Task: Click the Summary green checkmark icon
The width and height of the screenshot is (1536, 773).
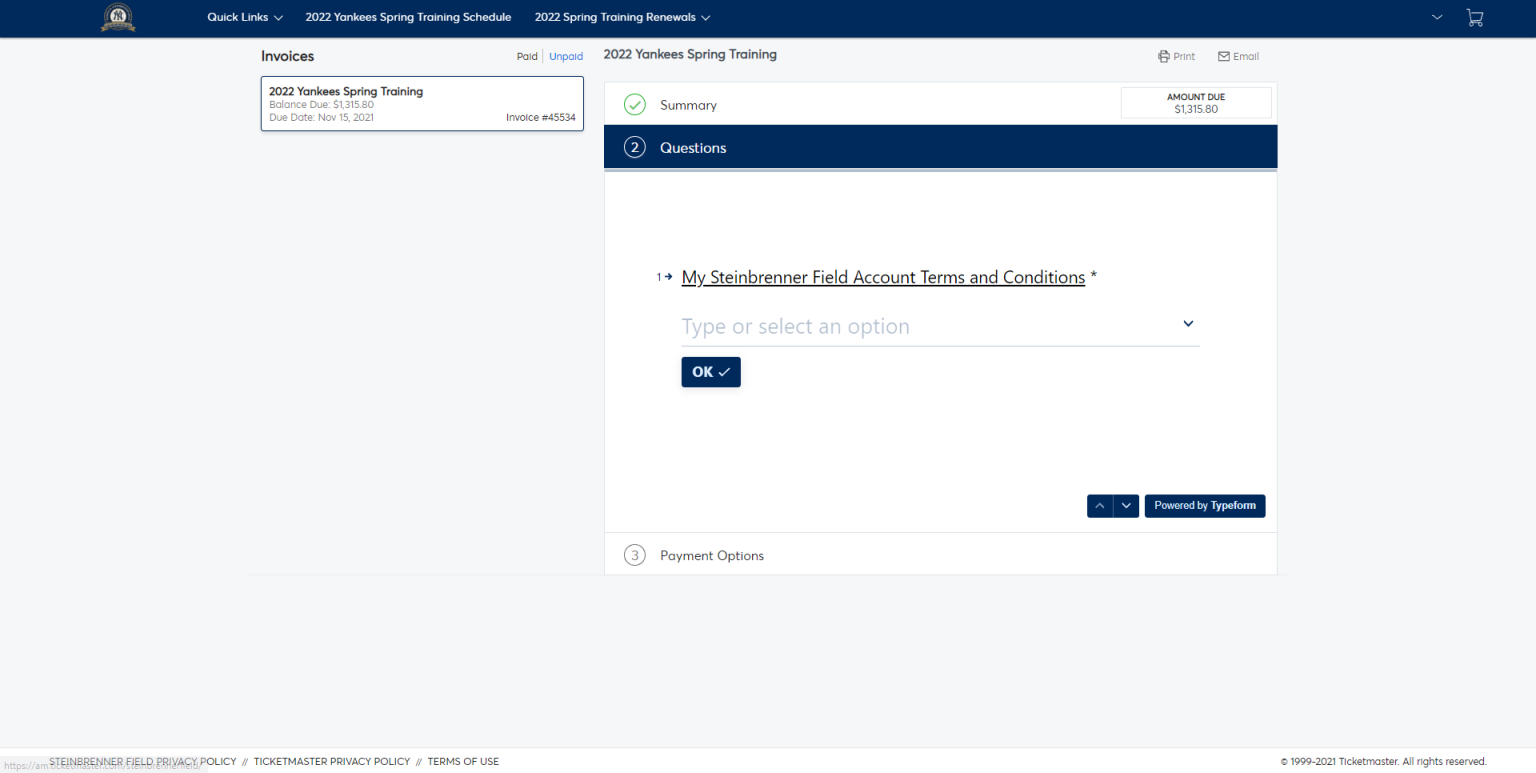Action: tap(635, 105)
